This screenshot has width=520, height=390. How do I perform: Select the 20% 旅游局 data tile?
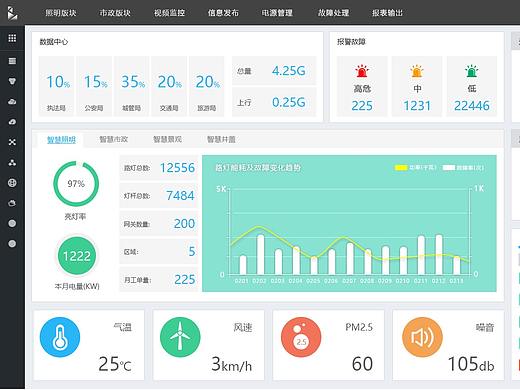207,86
